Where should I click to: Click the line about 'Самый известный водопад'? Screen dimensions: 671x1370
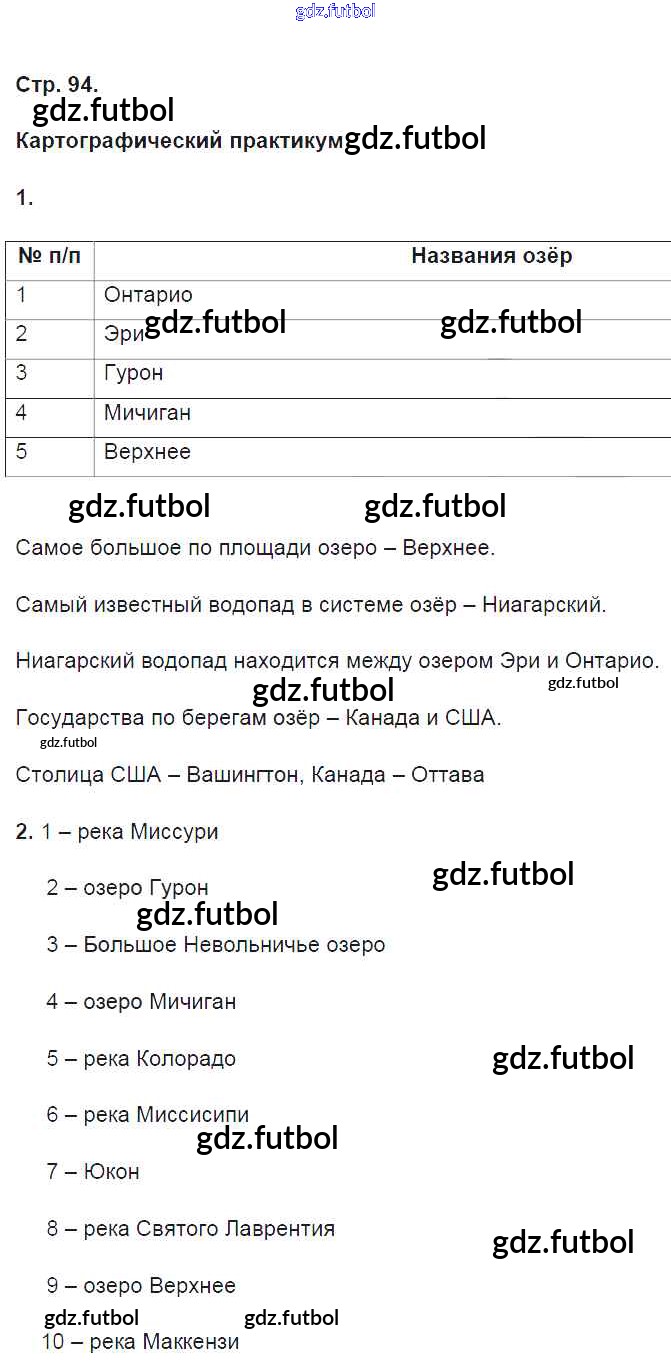click(x=312, y=605)
